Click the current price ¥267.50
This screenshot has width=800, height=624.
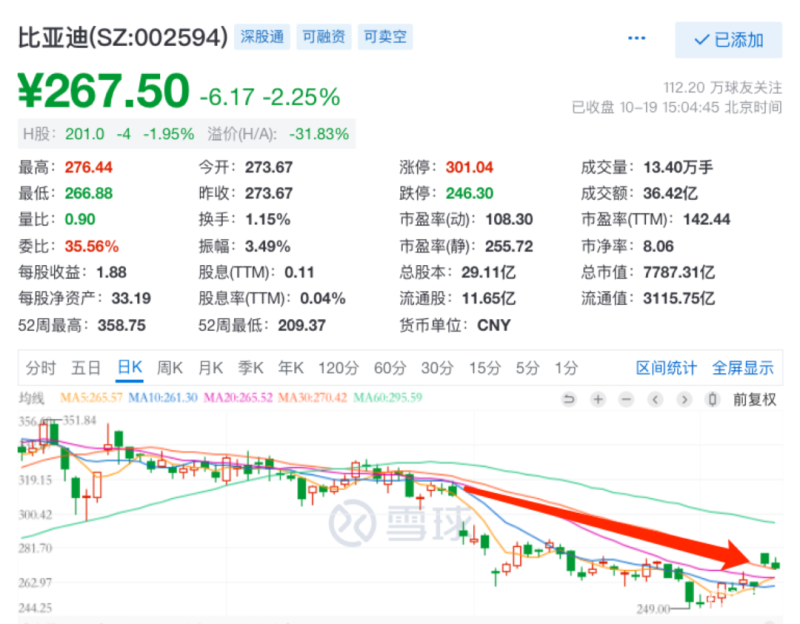coord(104,91)
